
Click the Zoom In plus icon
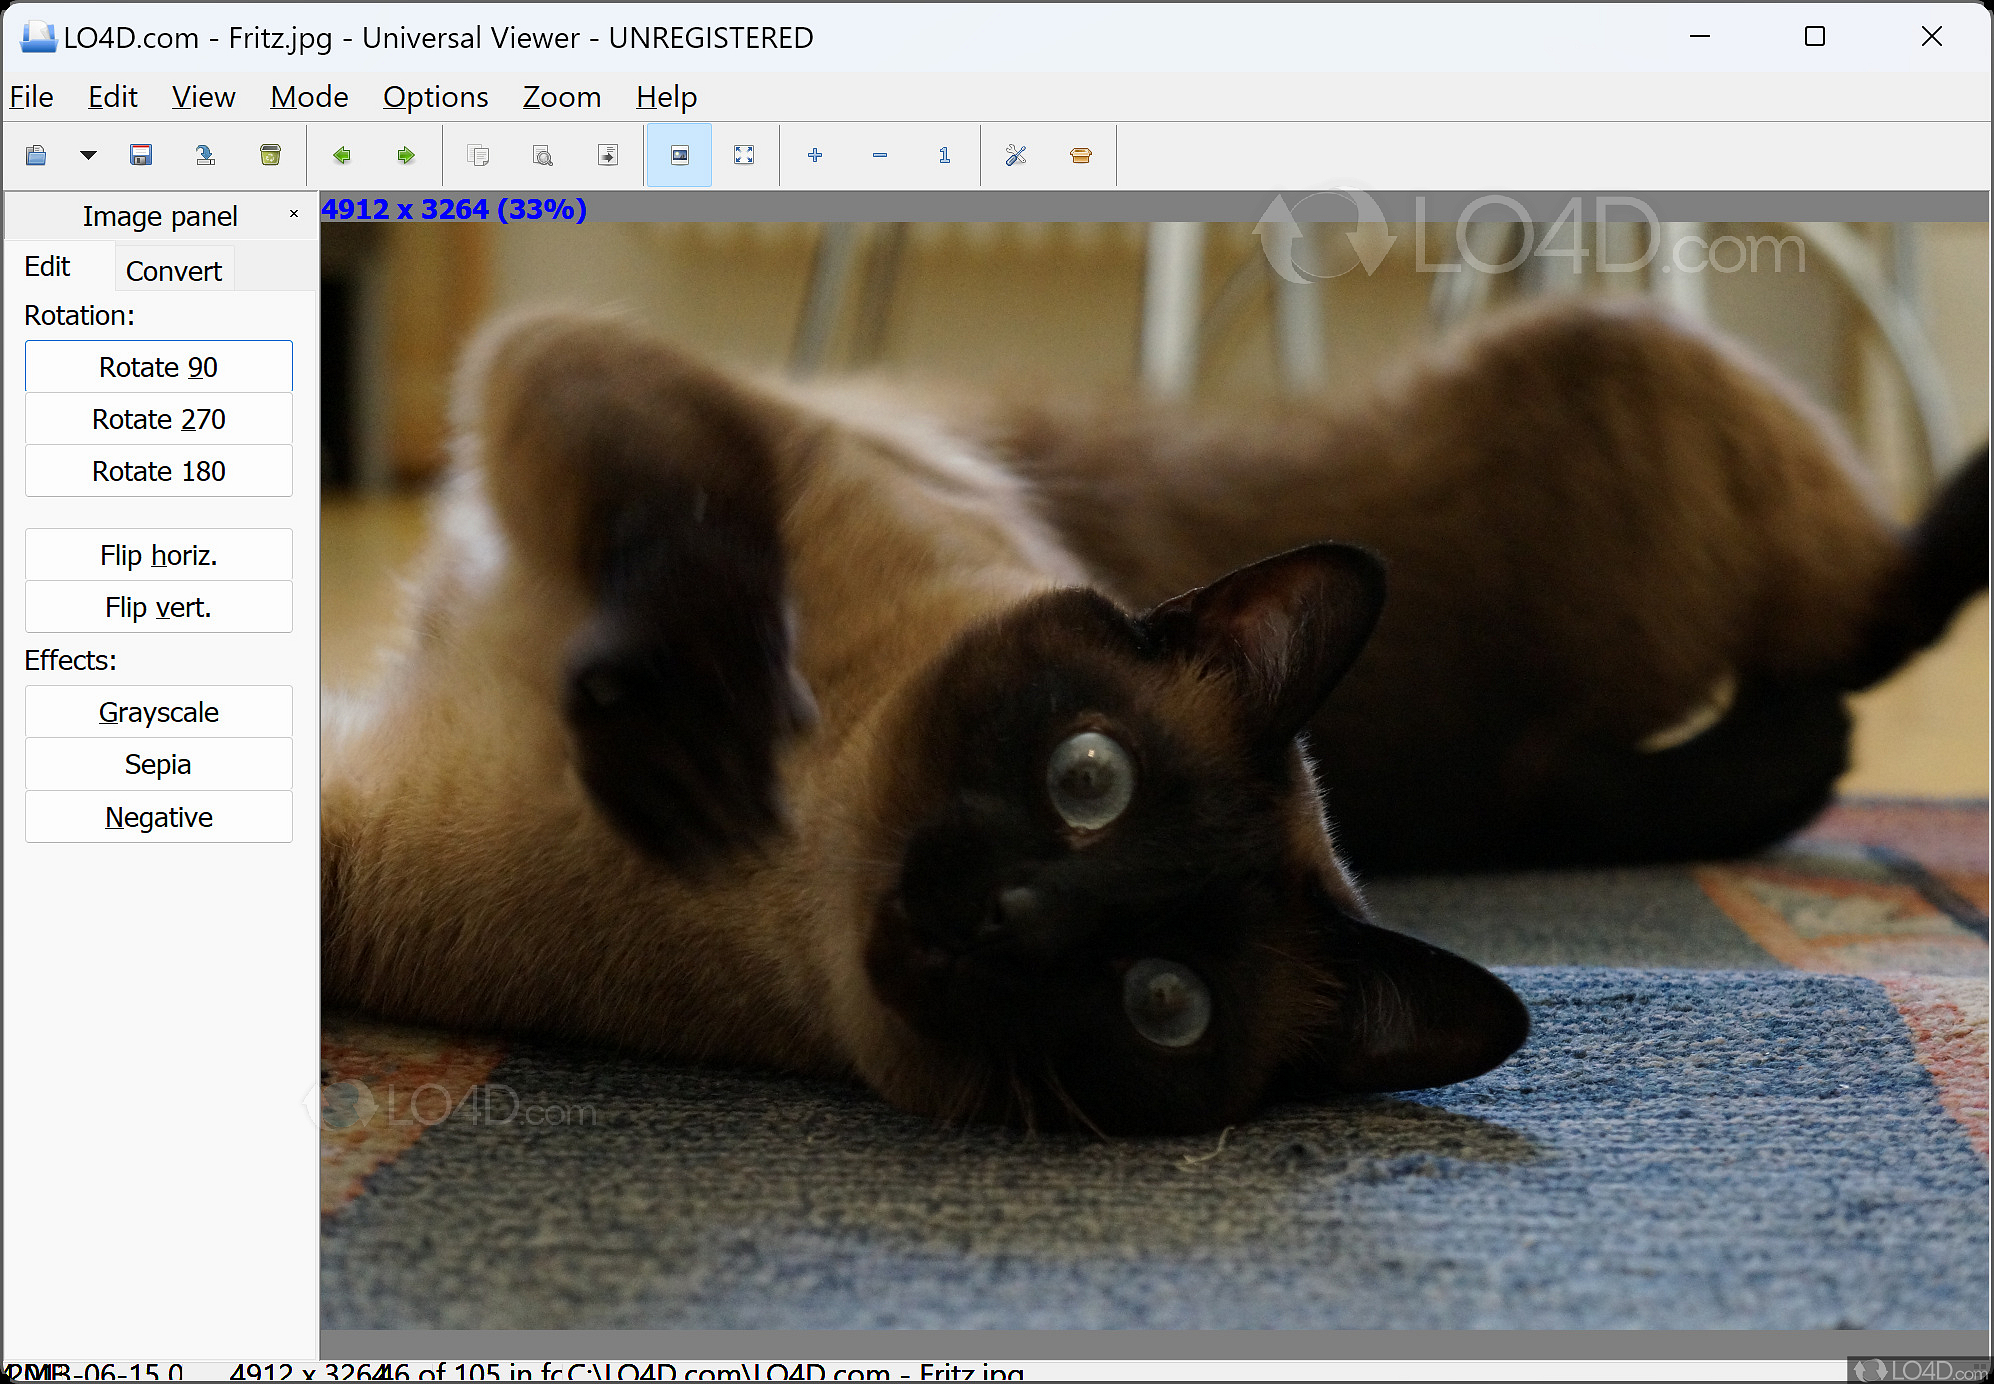pyautogui.click(x=815, y=155)
